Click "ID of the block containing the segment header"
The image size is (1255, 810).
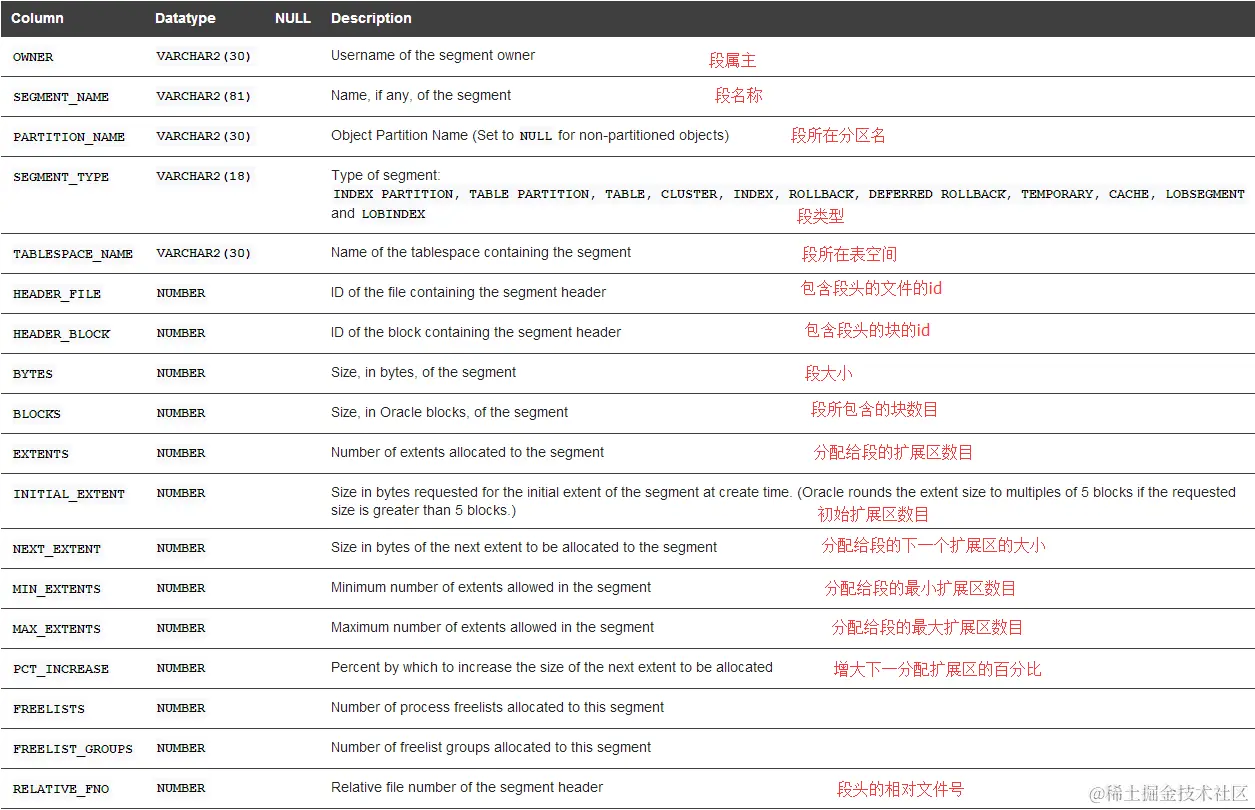476,333
